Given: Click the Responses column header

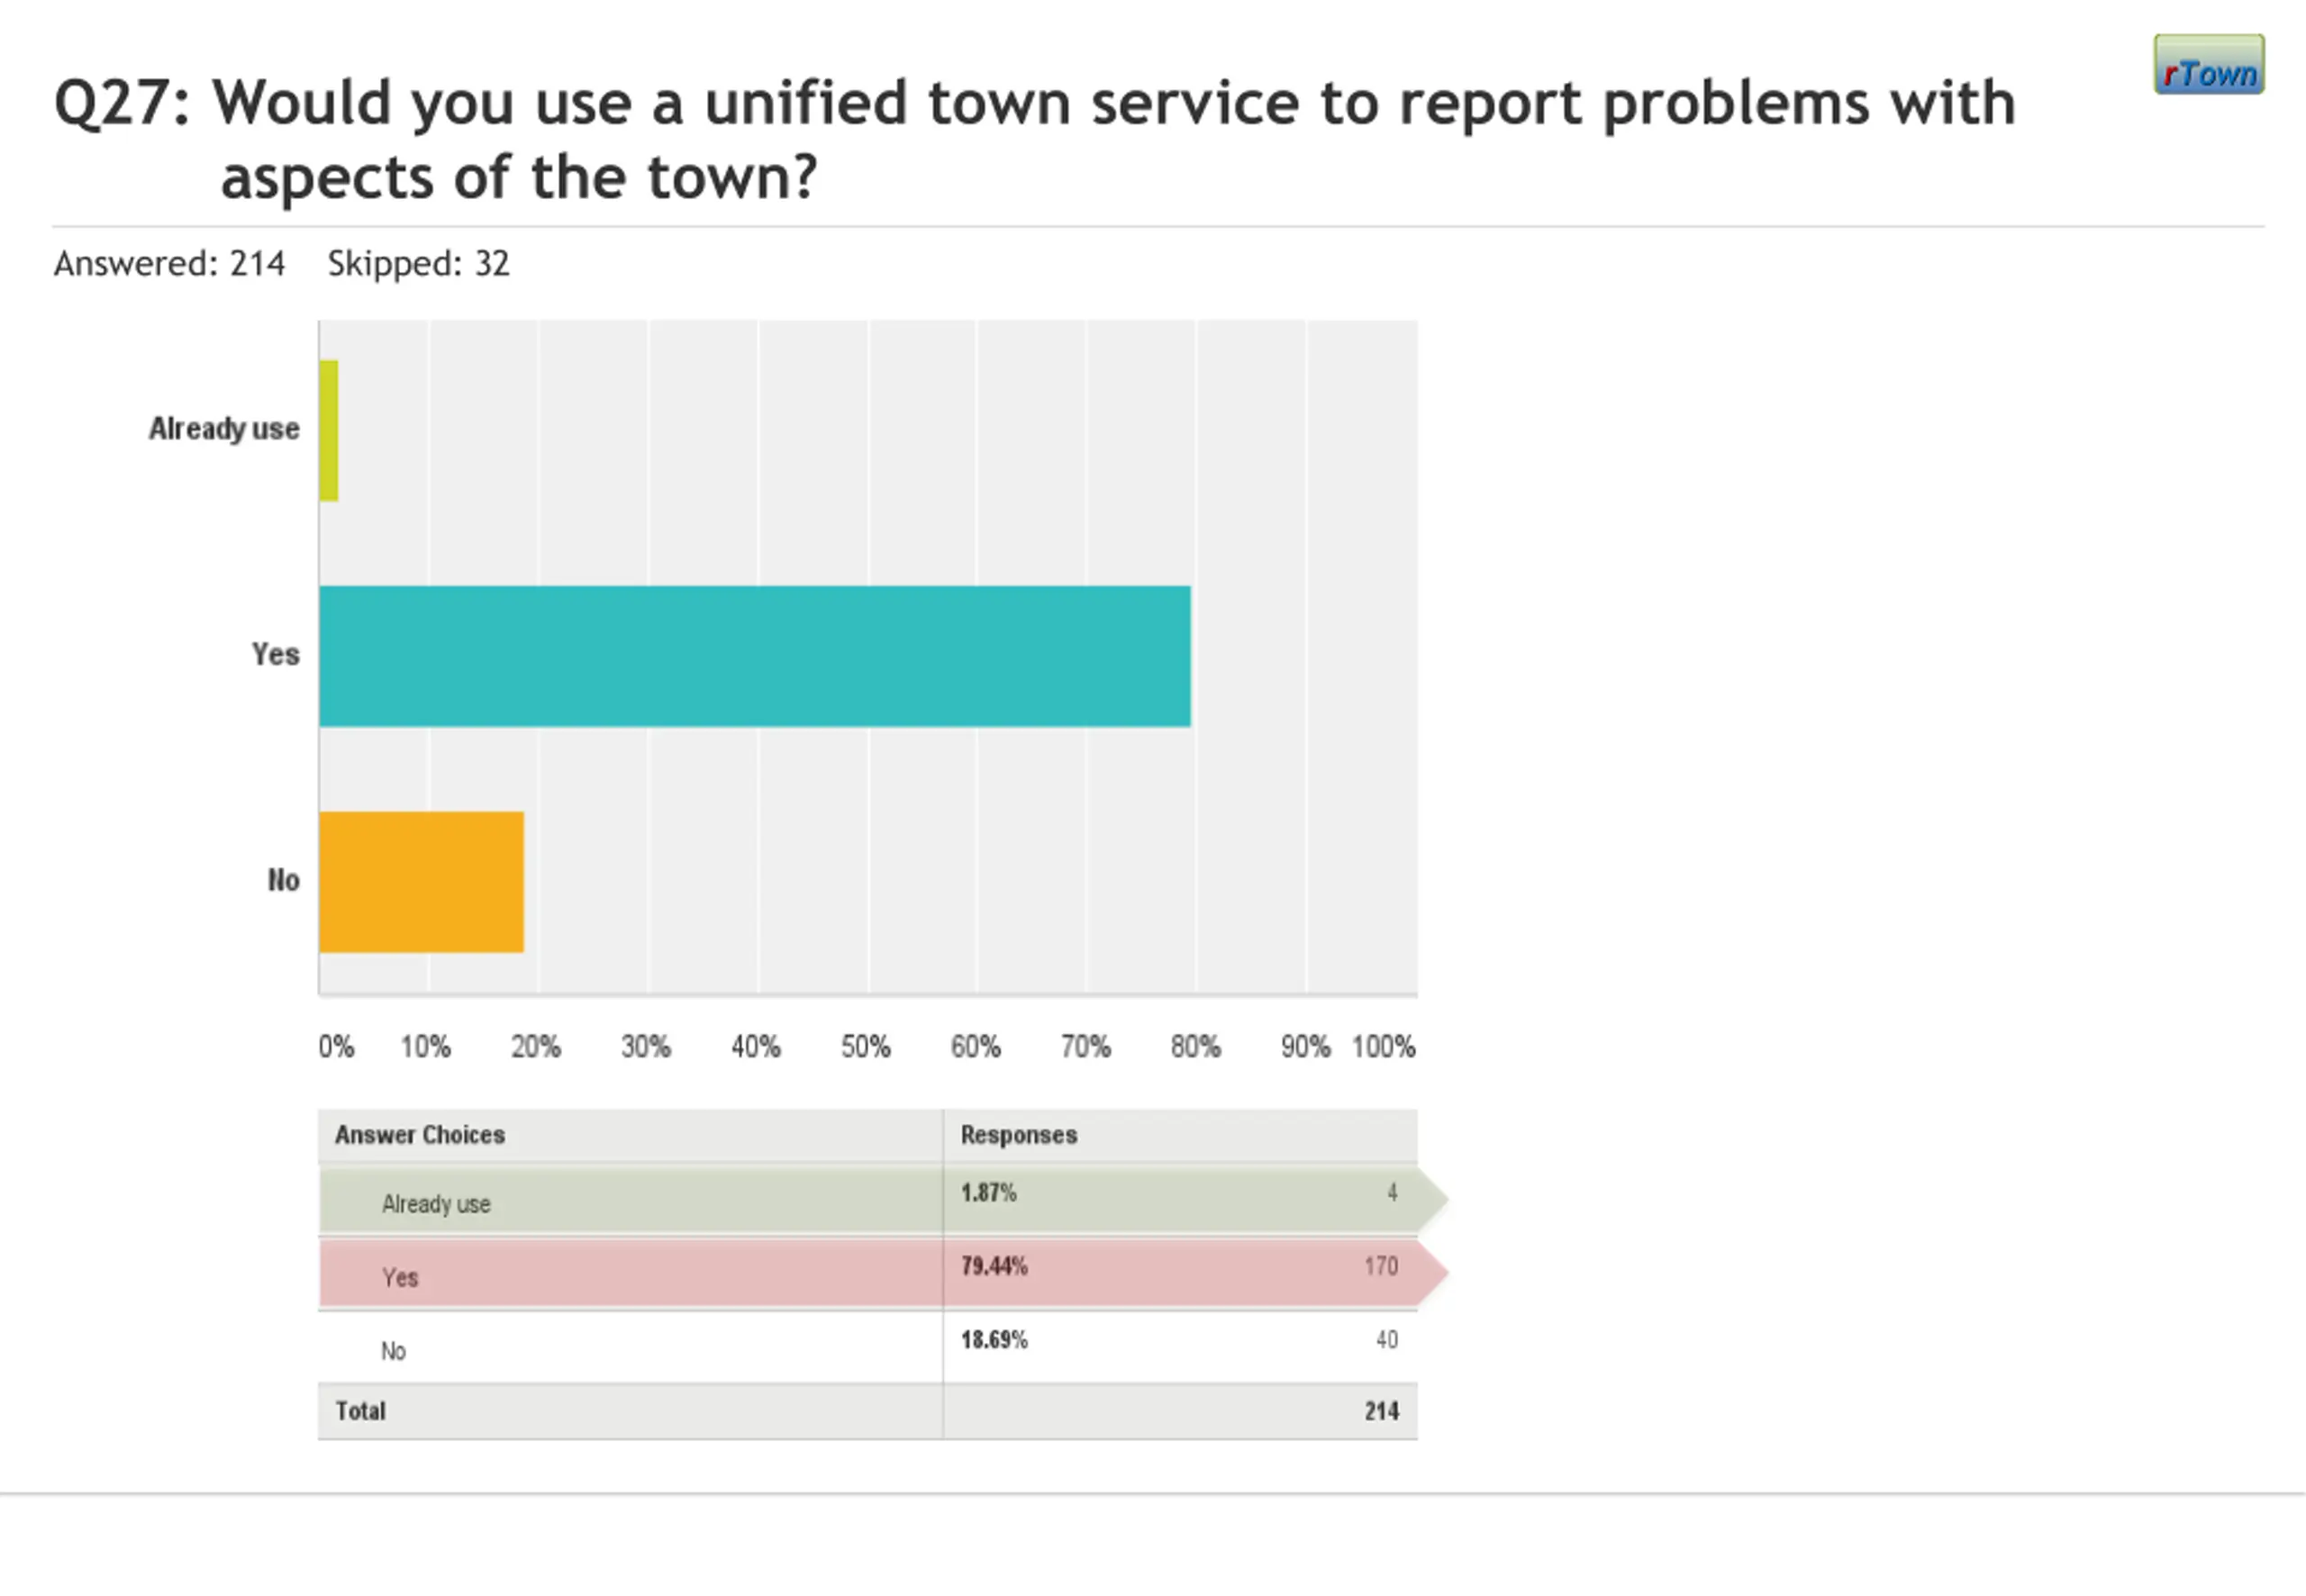Looking at the screenshot, I should click(x=1019, y=1135).
